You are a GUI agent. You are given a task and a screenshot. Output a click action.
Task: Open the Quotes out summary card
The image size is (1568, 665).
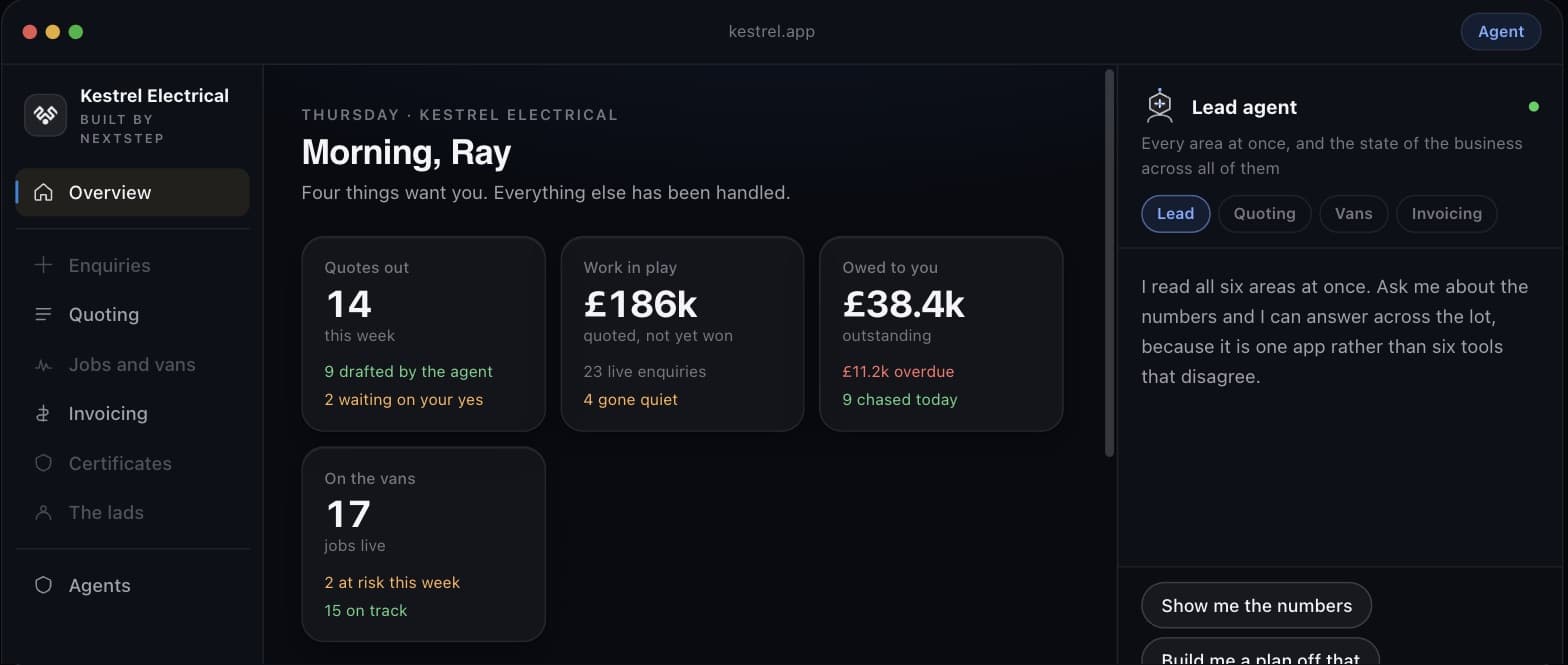tap(423, 334)
